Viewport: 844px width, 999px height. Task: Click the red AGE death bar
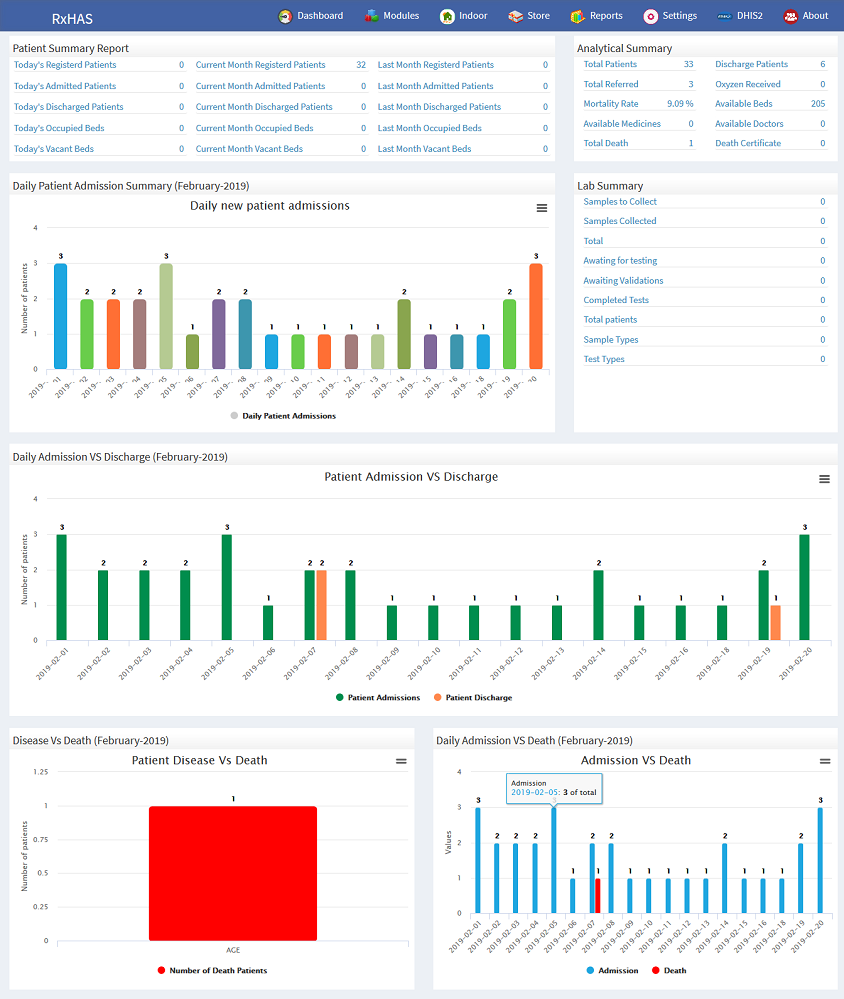pos(233,873)
